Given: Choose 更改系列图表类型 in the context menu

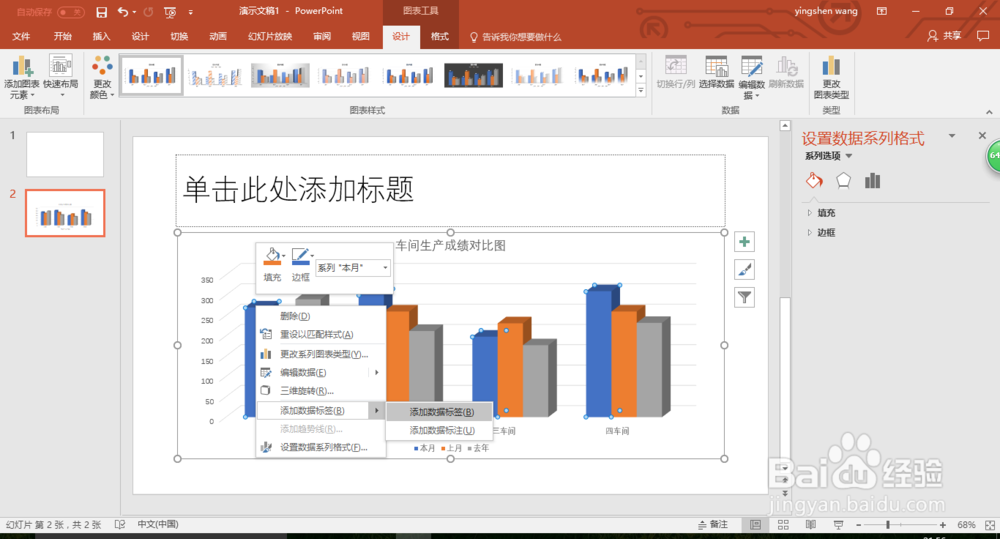Looking at the screenshot, I should [x=324, y=354].
